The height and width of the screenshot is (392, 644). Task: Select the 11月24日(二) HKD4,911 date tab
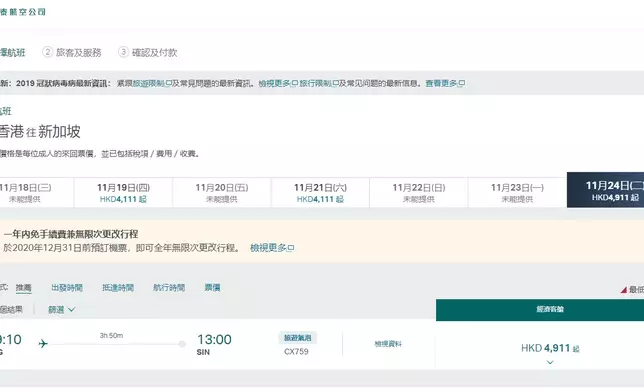605,190
